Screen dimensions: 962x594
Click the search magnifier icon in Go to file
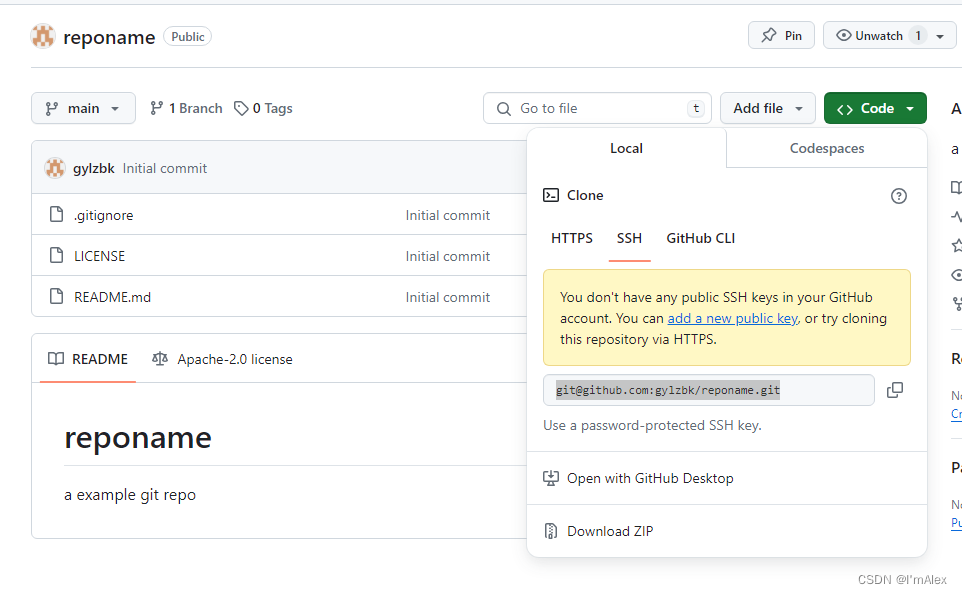[504, 109]
